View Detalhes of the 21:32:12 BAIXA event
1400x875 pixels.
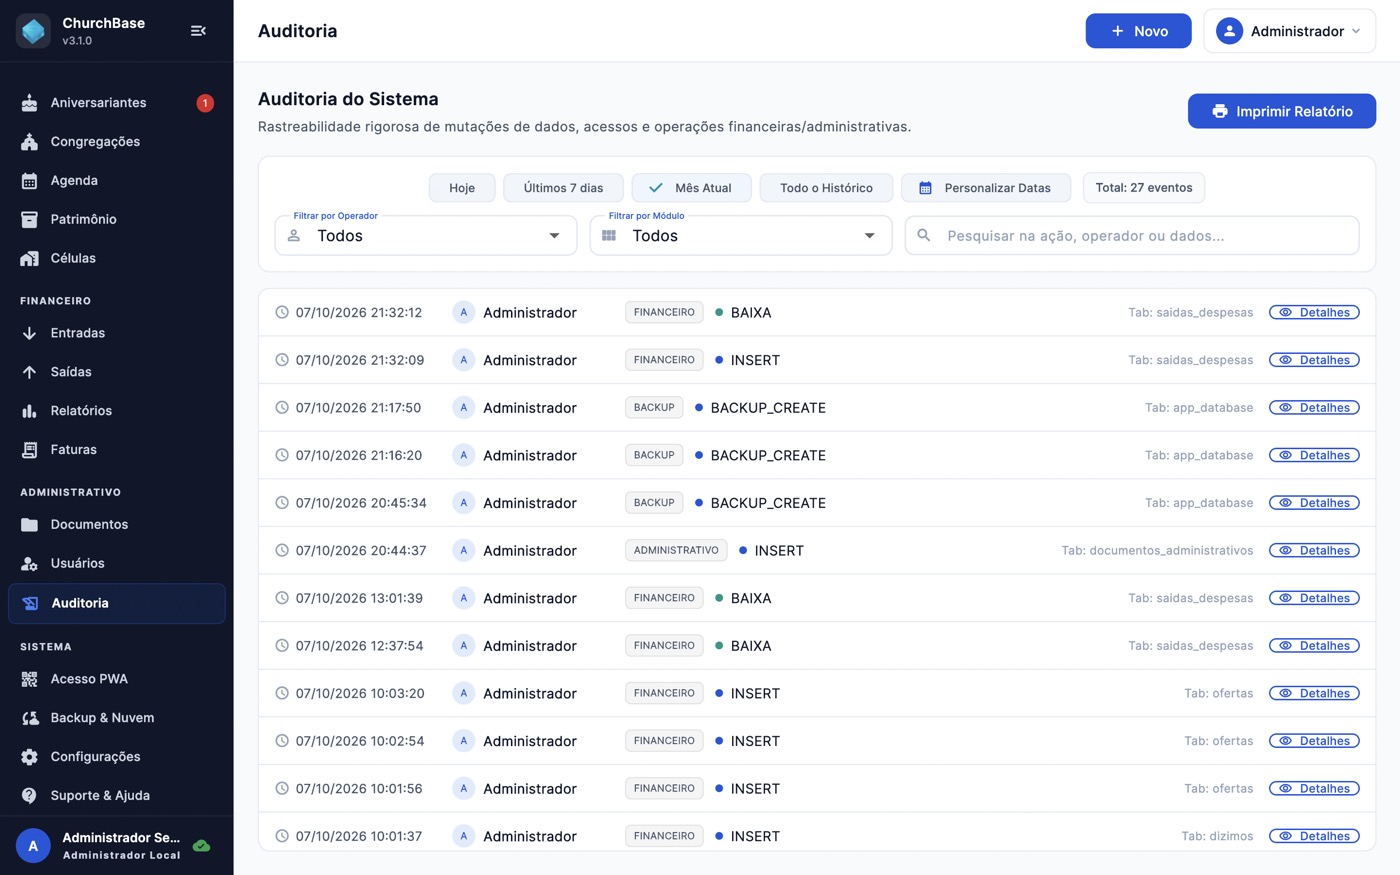[x=1314, y=313]
